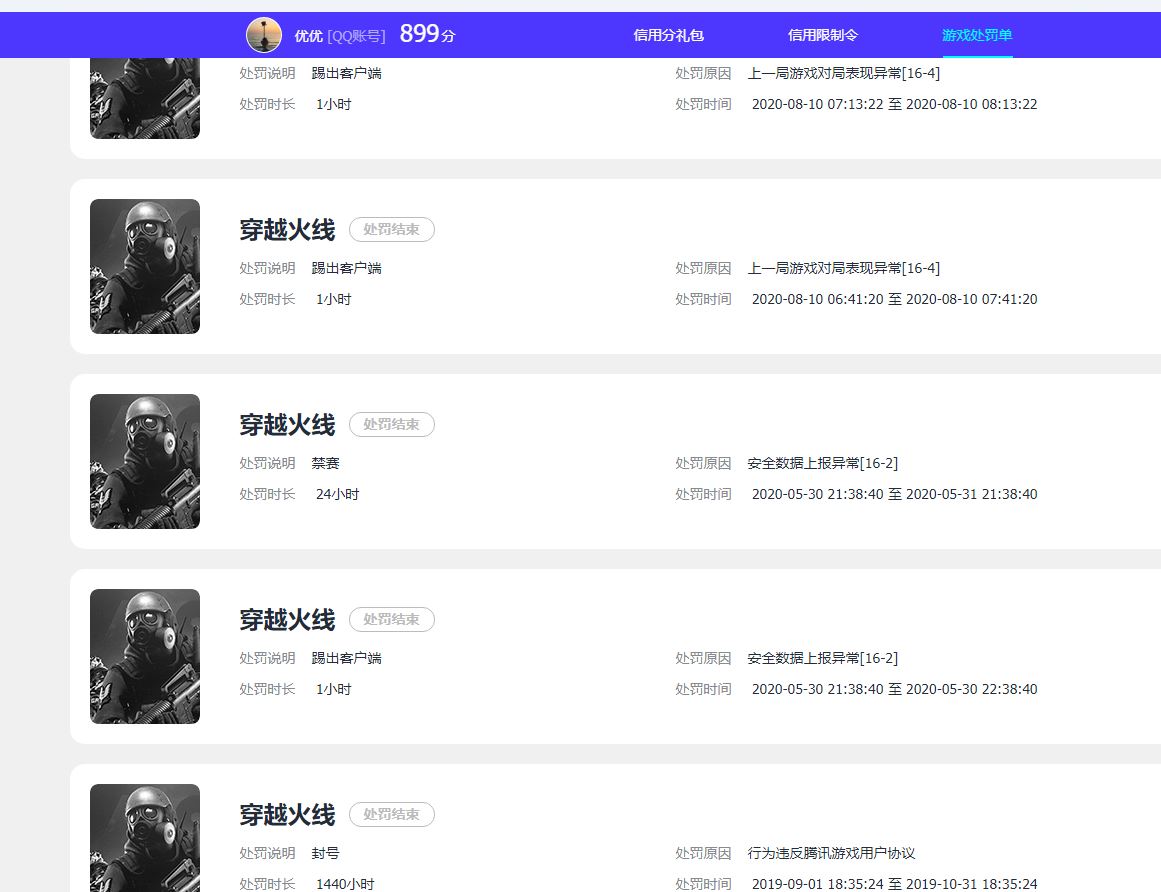Click the 处罚结束 badge for the penalty ending 22:38:40
1161x892 pixels.
(391, 619)
